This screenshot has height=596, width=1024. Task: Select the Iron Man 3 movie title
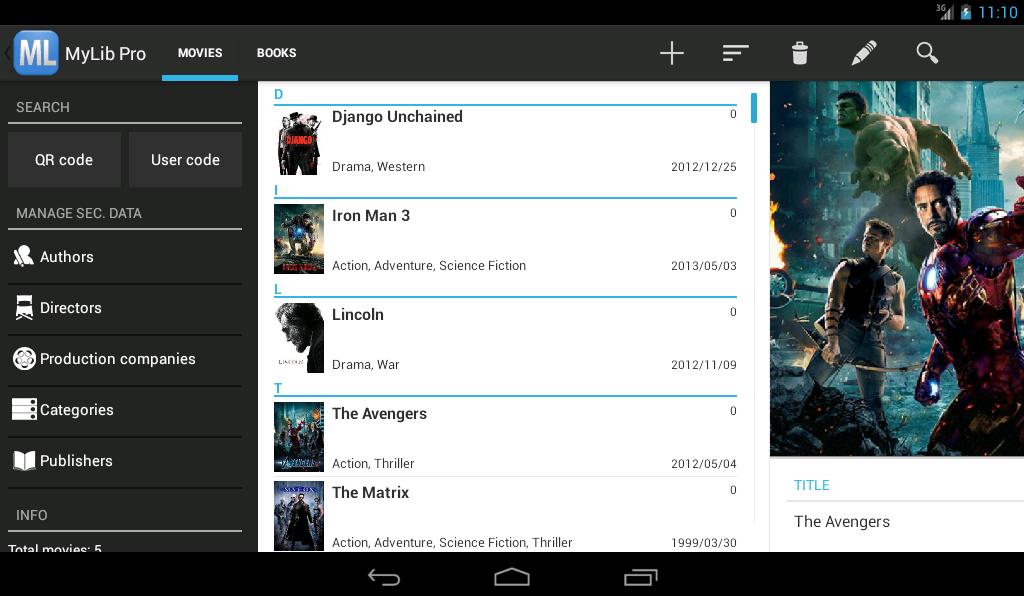pyautogui.click(x=370, y=215)
